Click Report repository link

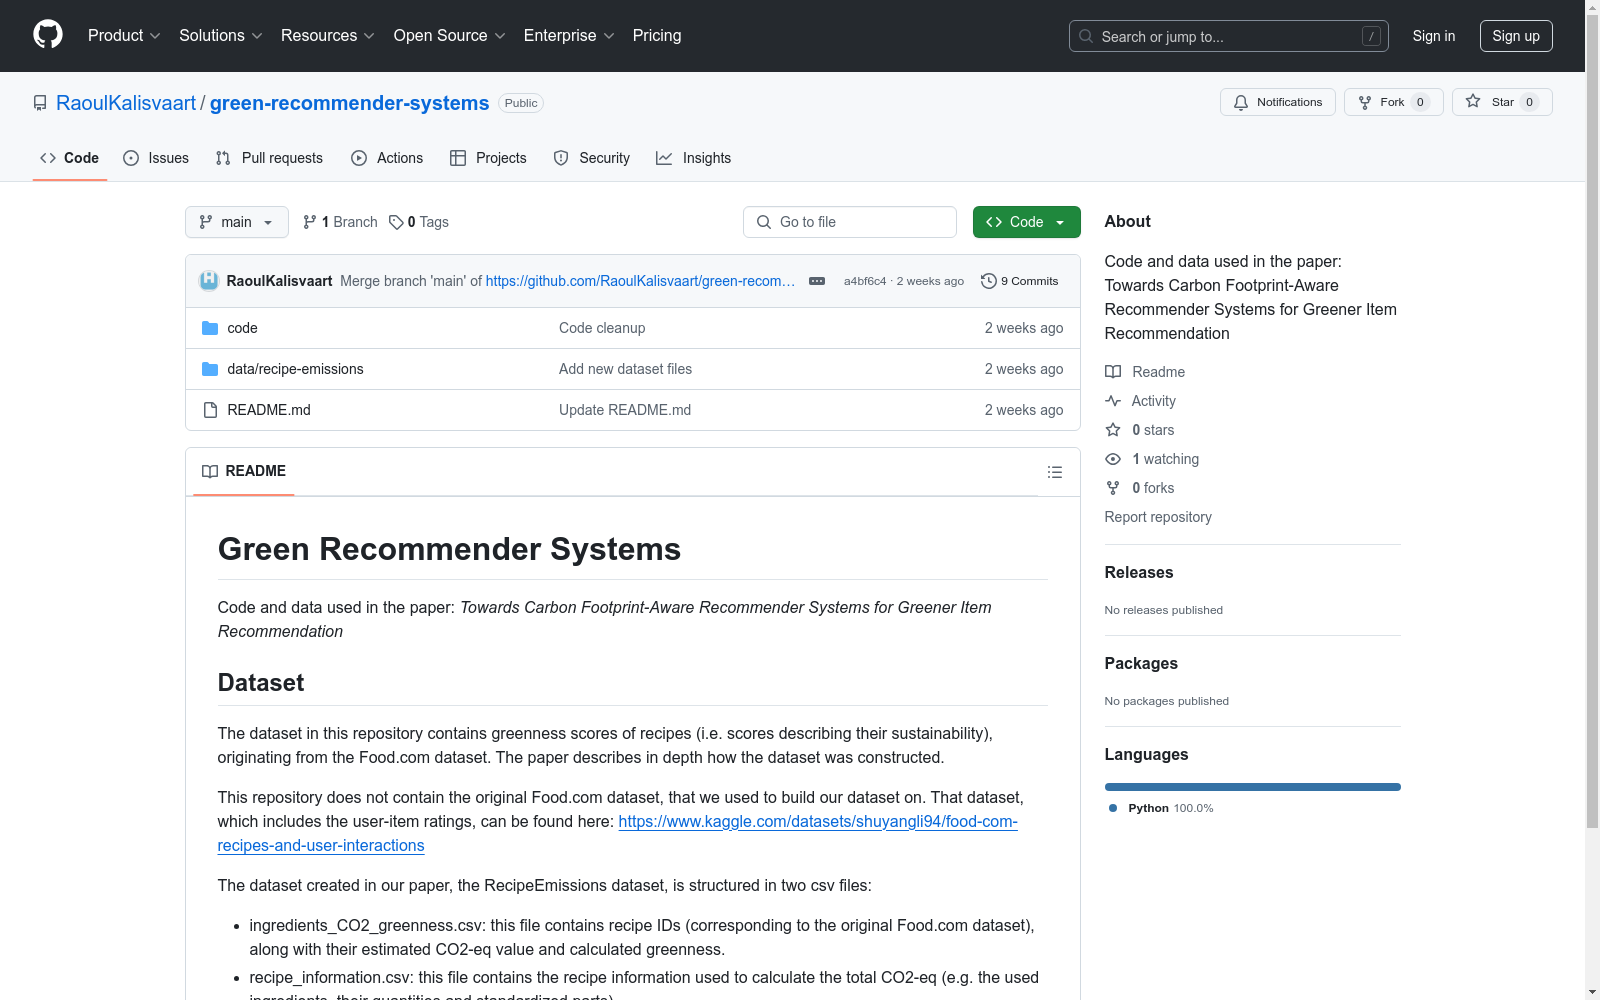(1158, 517)
